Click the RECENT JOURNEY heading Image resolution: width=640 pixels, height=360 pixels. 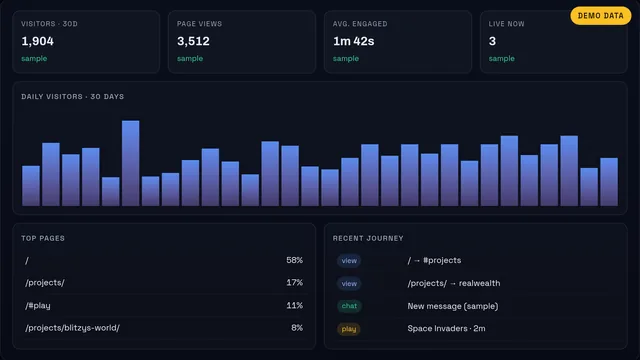click(368, 238)
